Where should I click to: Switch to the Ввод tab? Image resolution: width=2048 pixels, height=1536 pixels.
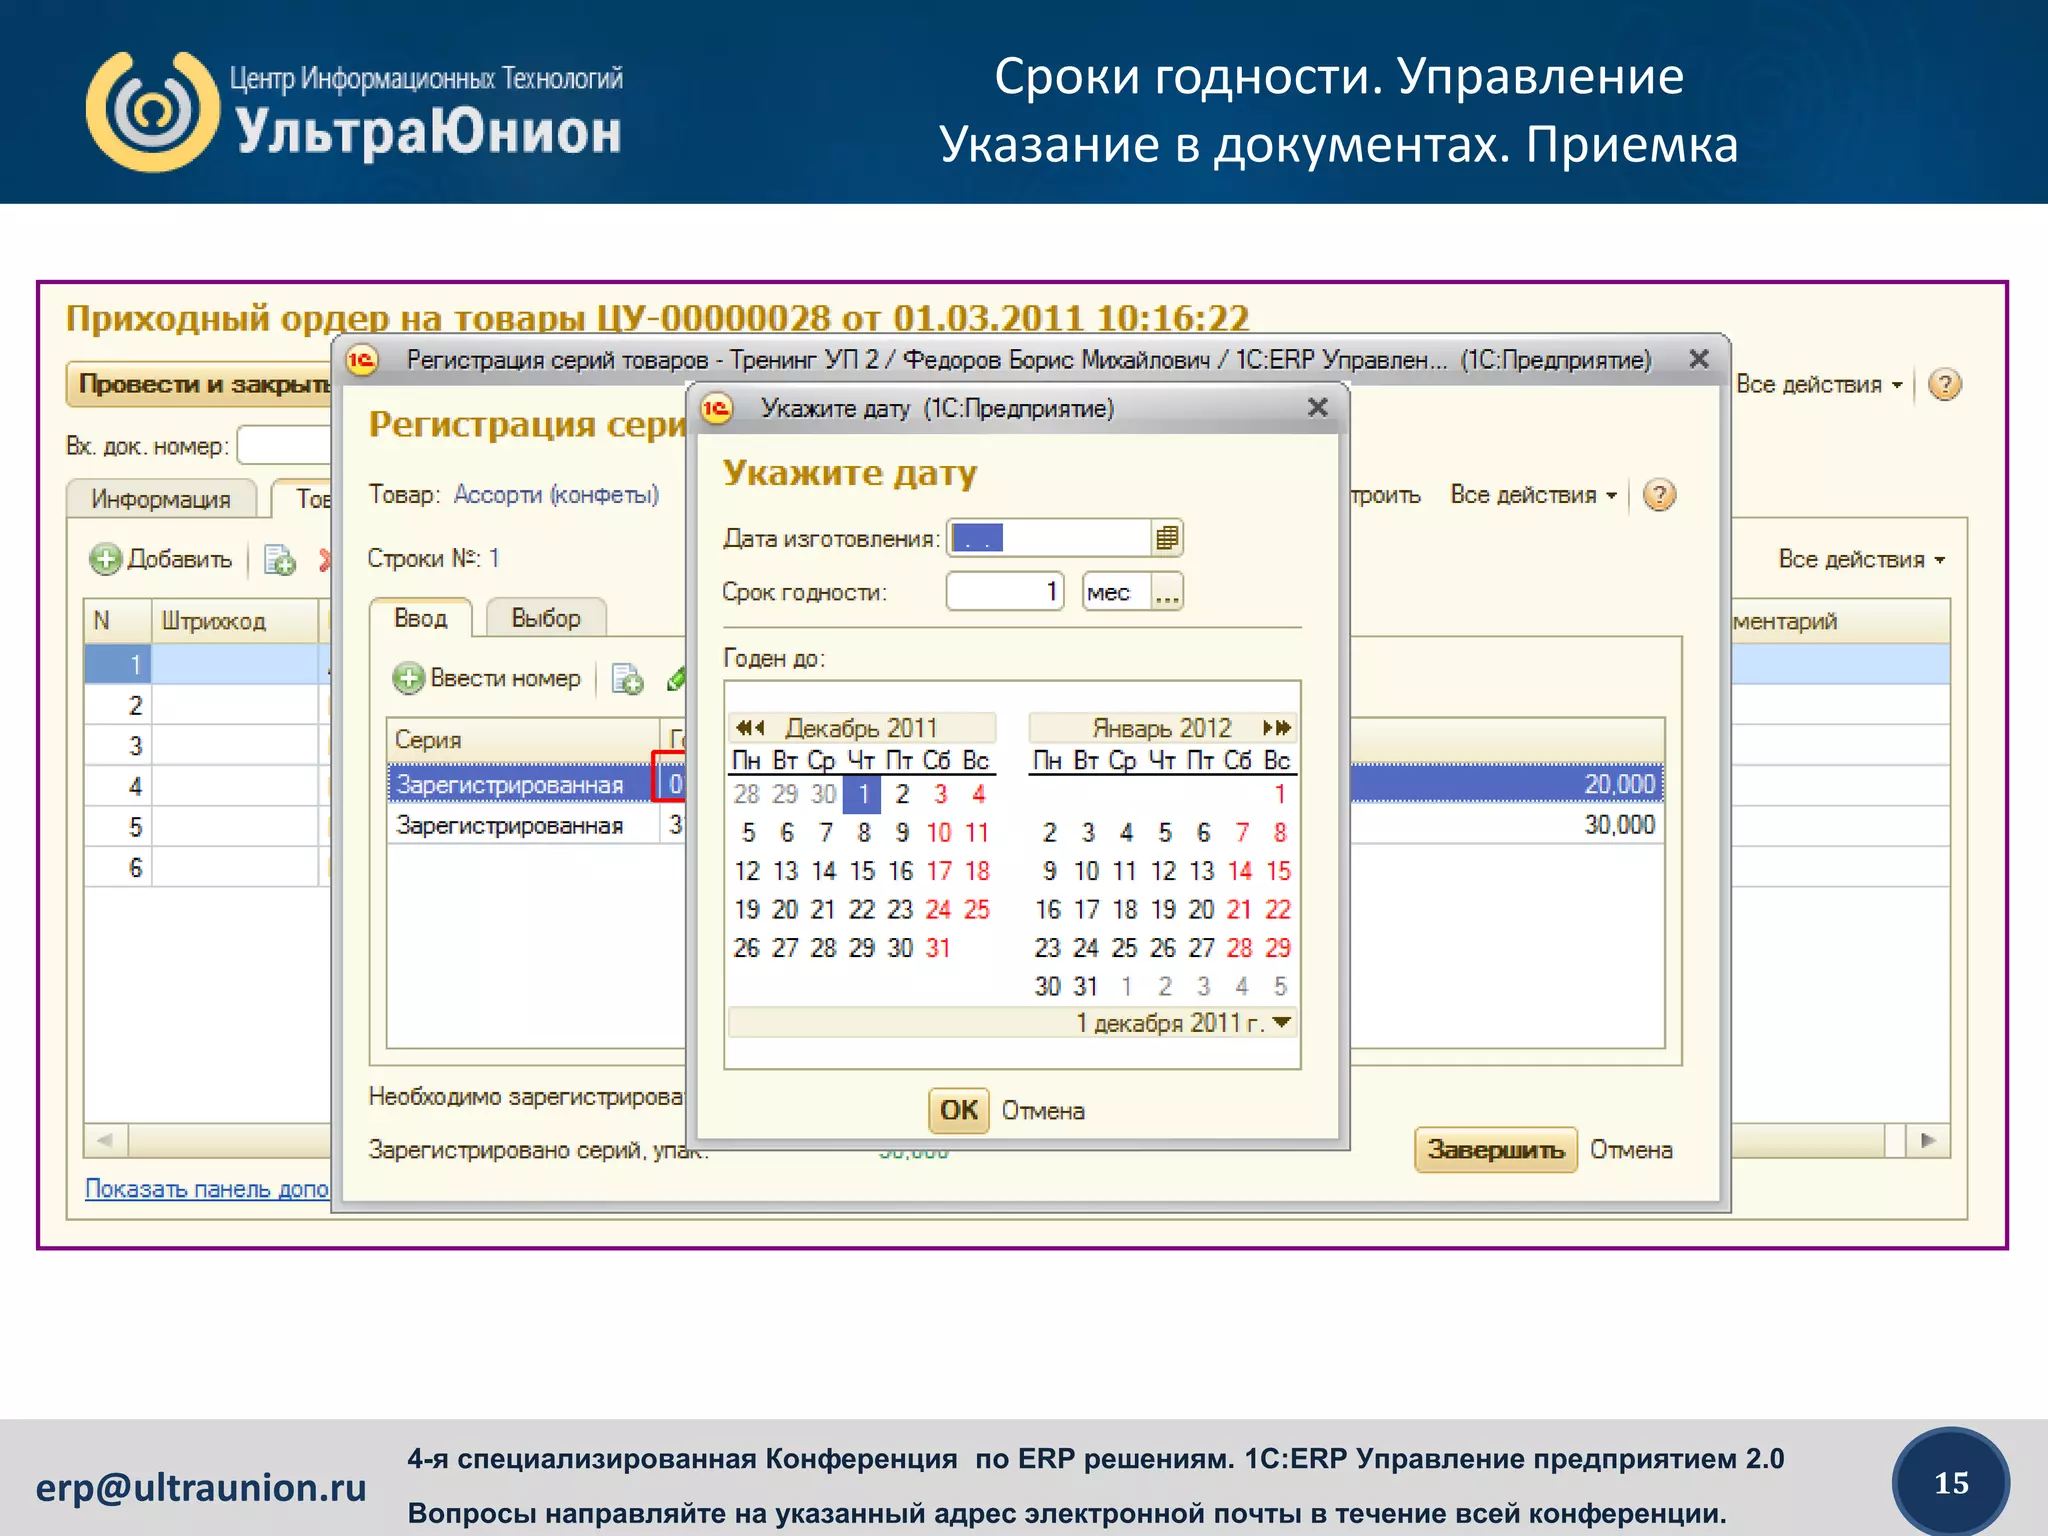[x=420, y=618]
